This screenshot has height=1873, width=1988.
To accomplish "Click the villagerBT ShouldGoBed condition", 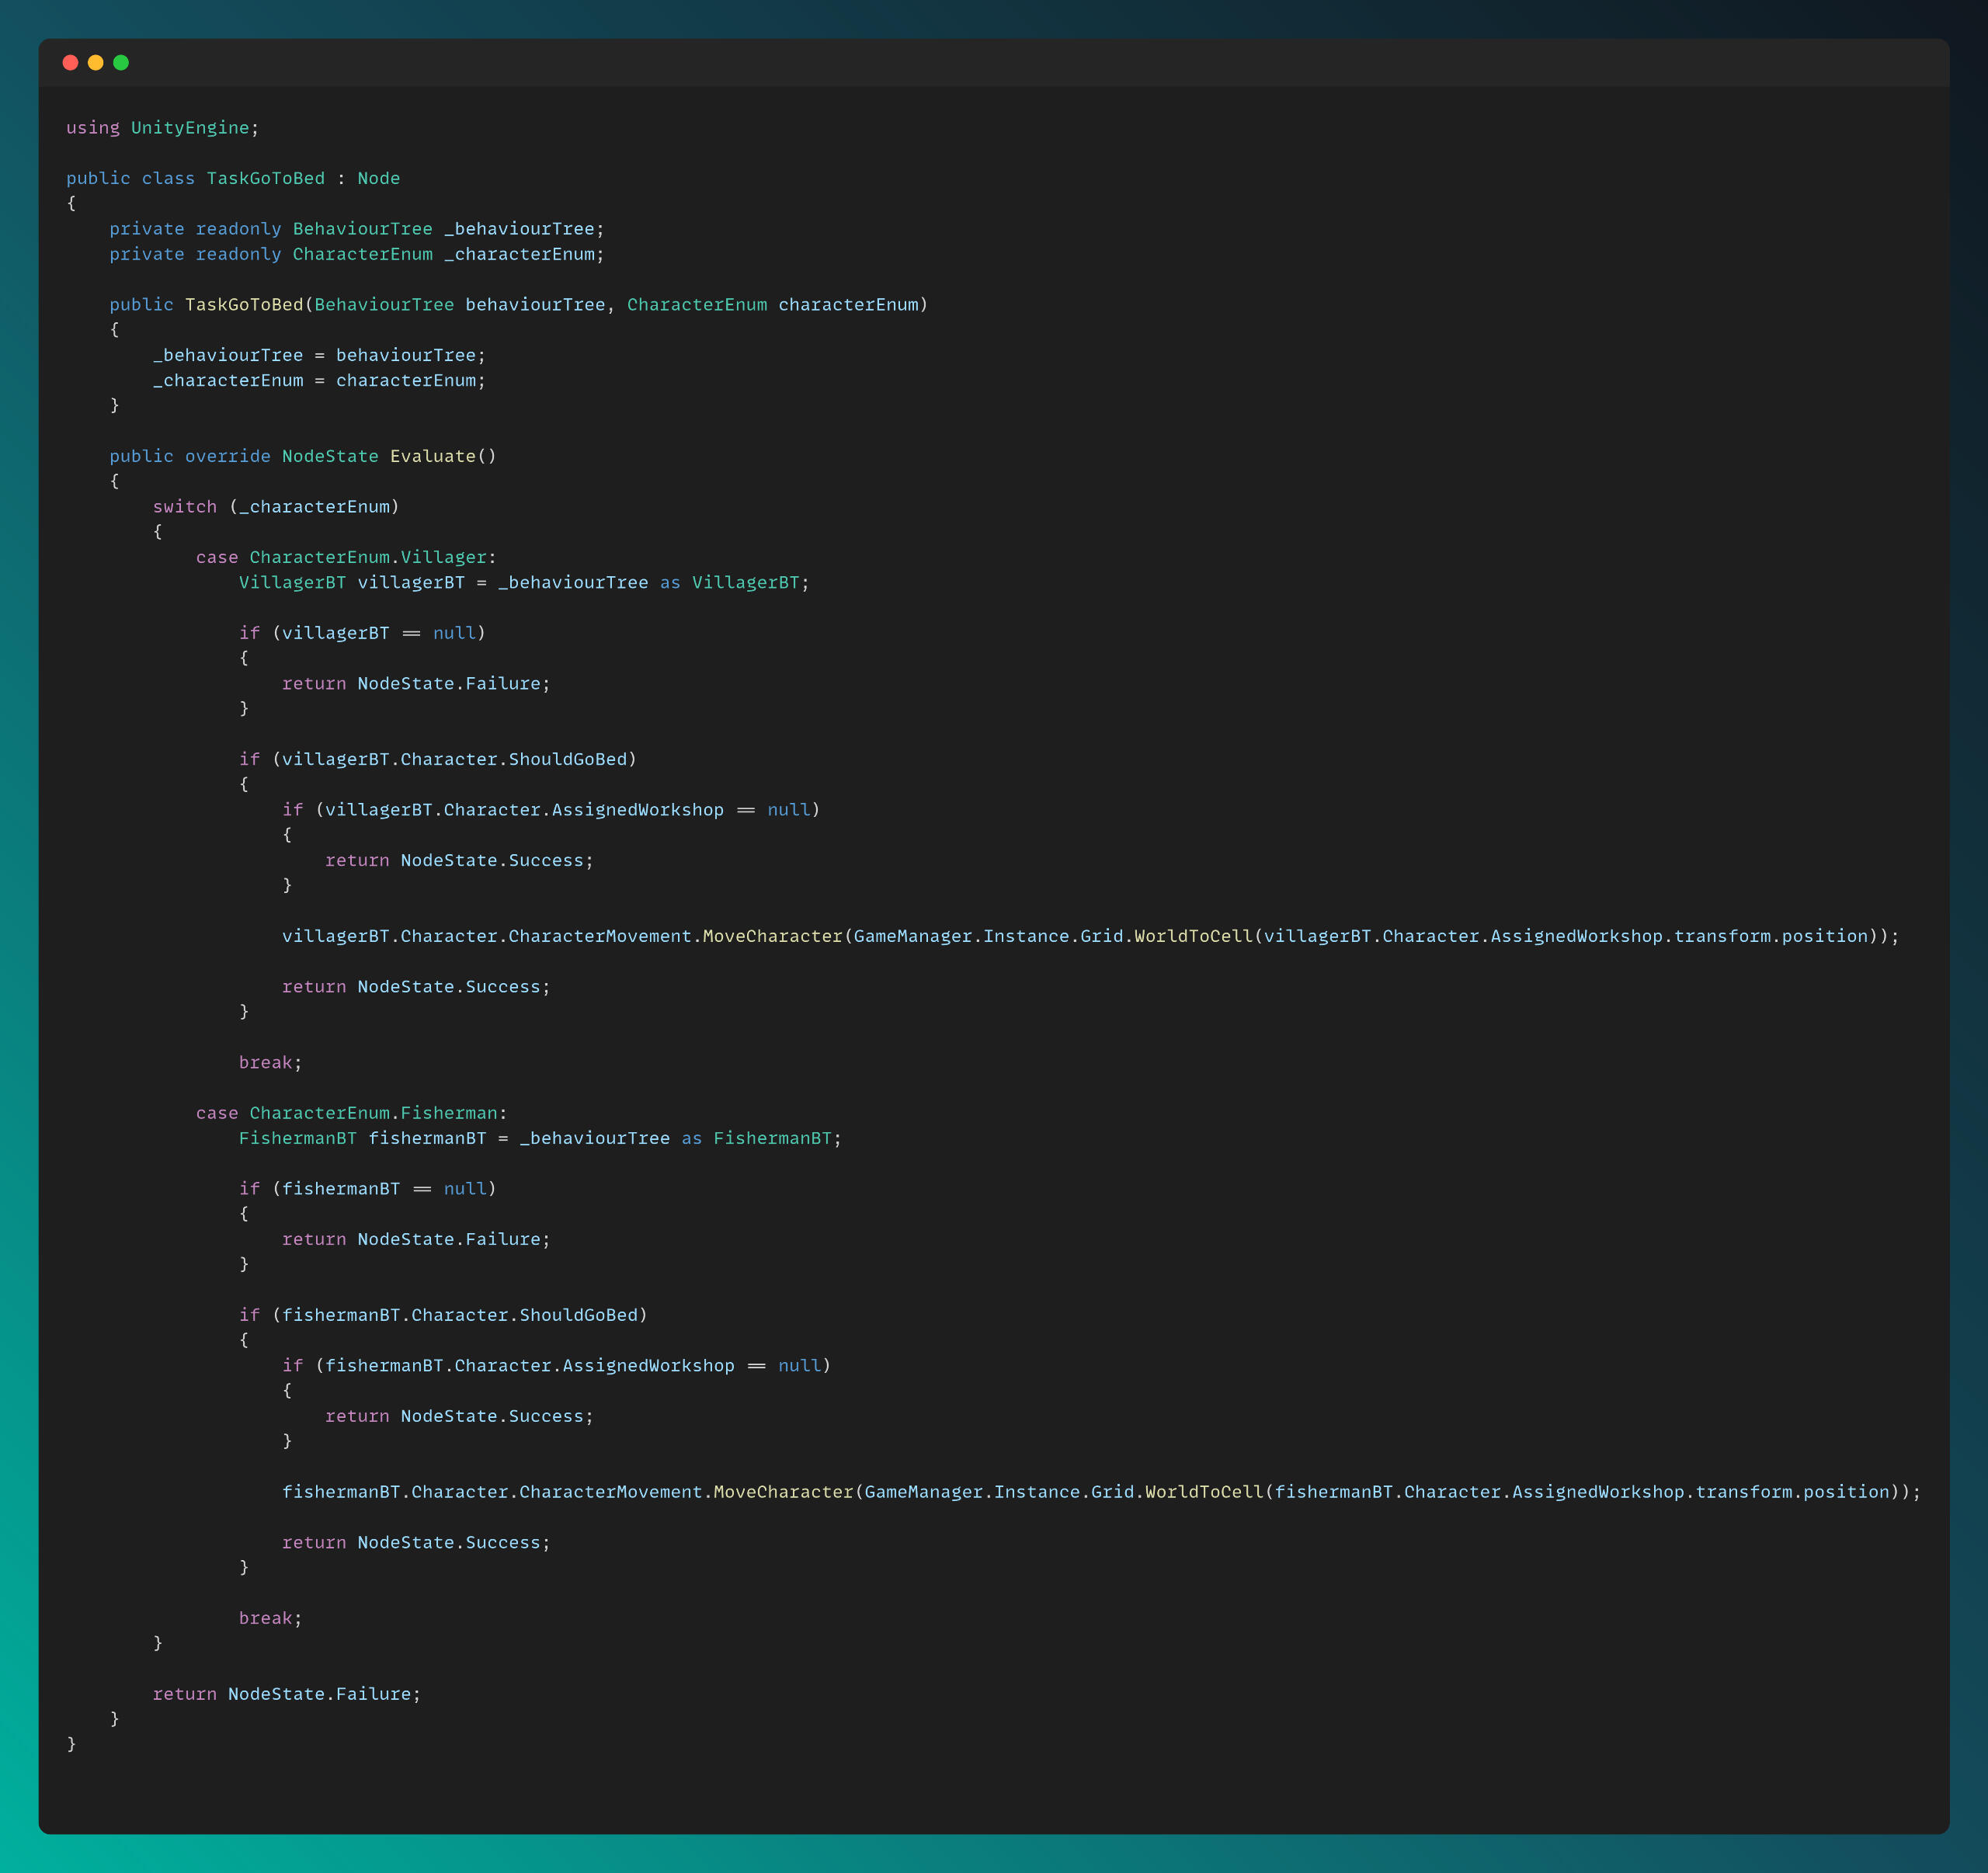I will [x=454, y=759].
